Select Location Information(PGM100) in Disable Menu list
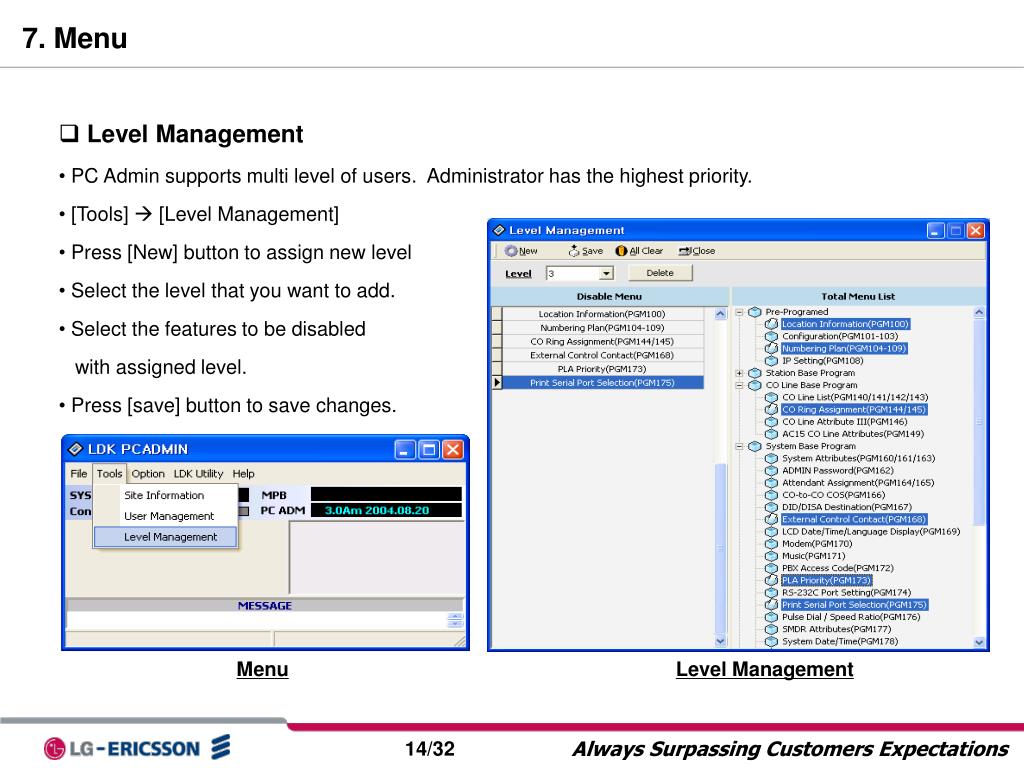Screen dimensions: 1024x768 point(602,314)
